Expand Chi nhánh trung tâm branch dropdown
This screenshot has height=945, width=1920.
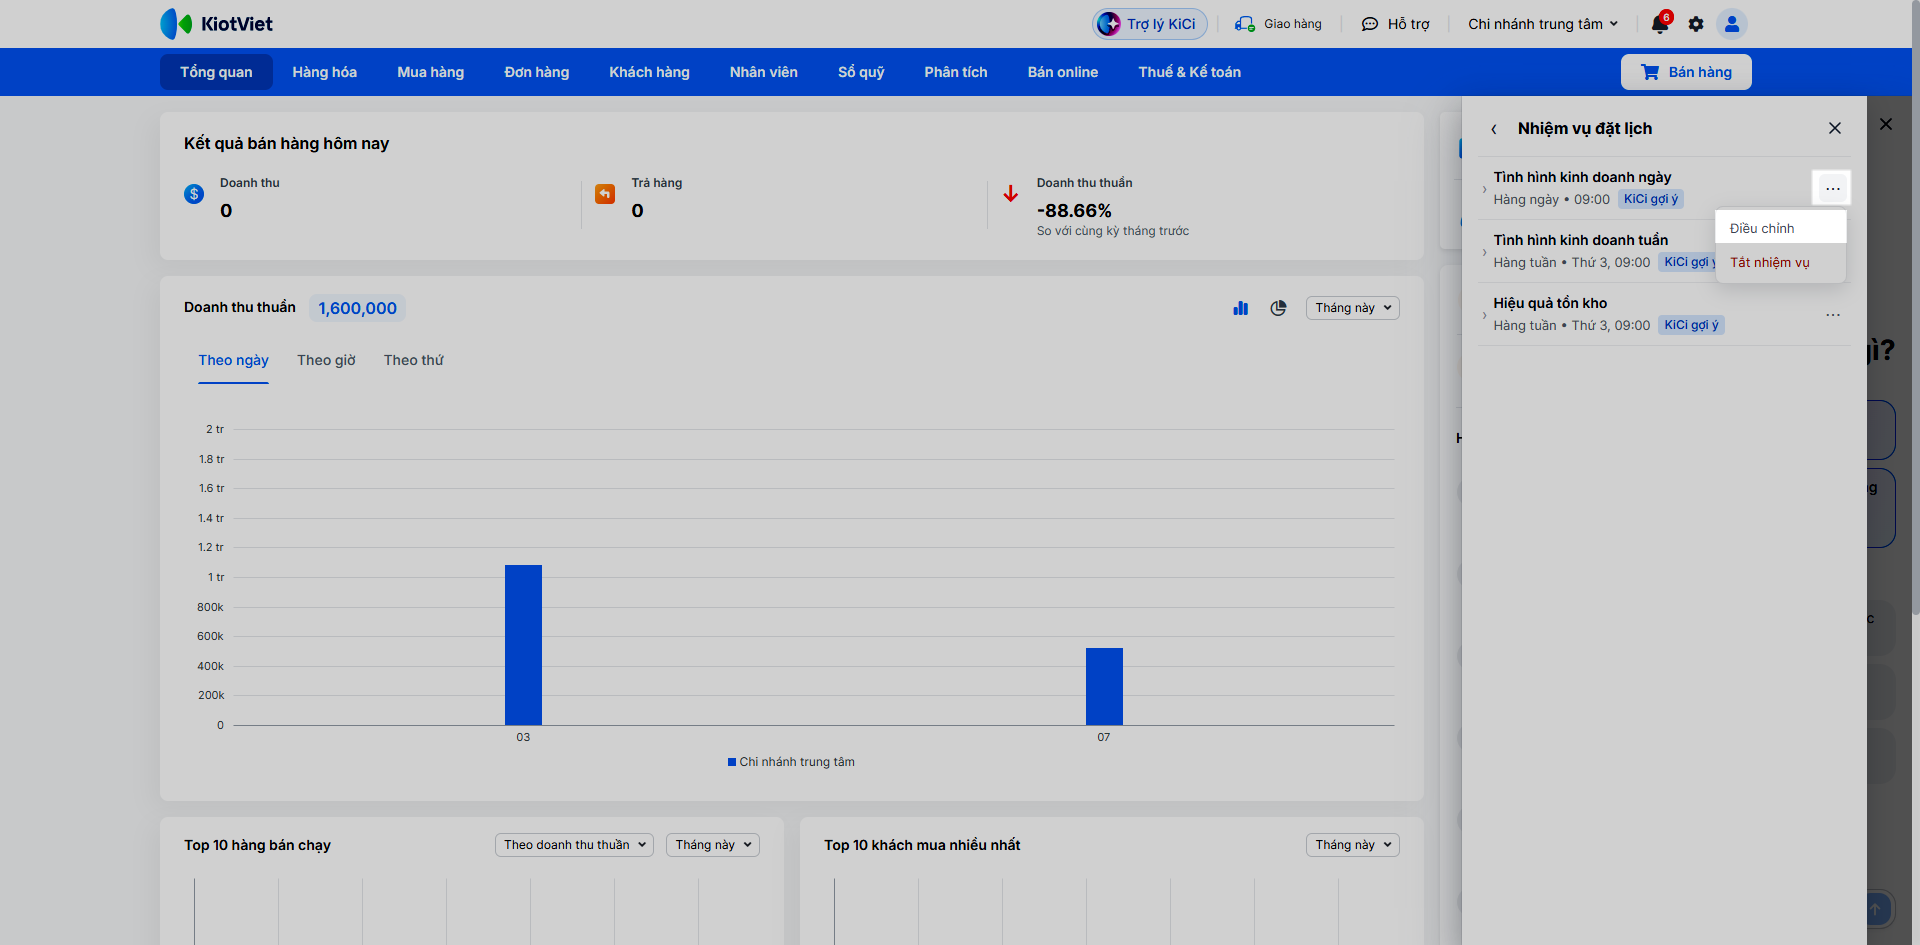1543,24
